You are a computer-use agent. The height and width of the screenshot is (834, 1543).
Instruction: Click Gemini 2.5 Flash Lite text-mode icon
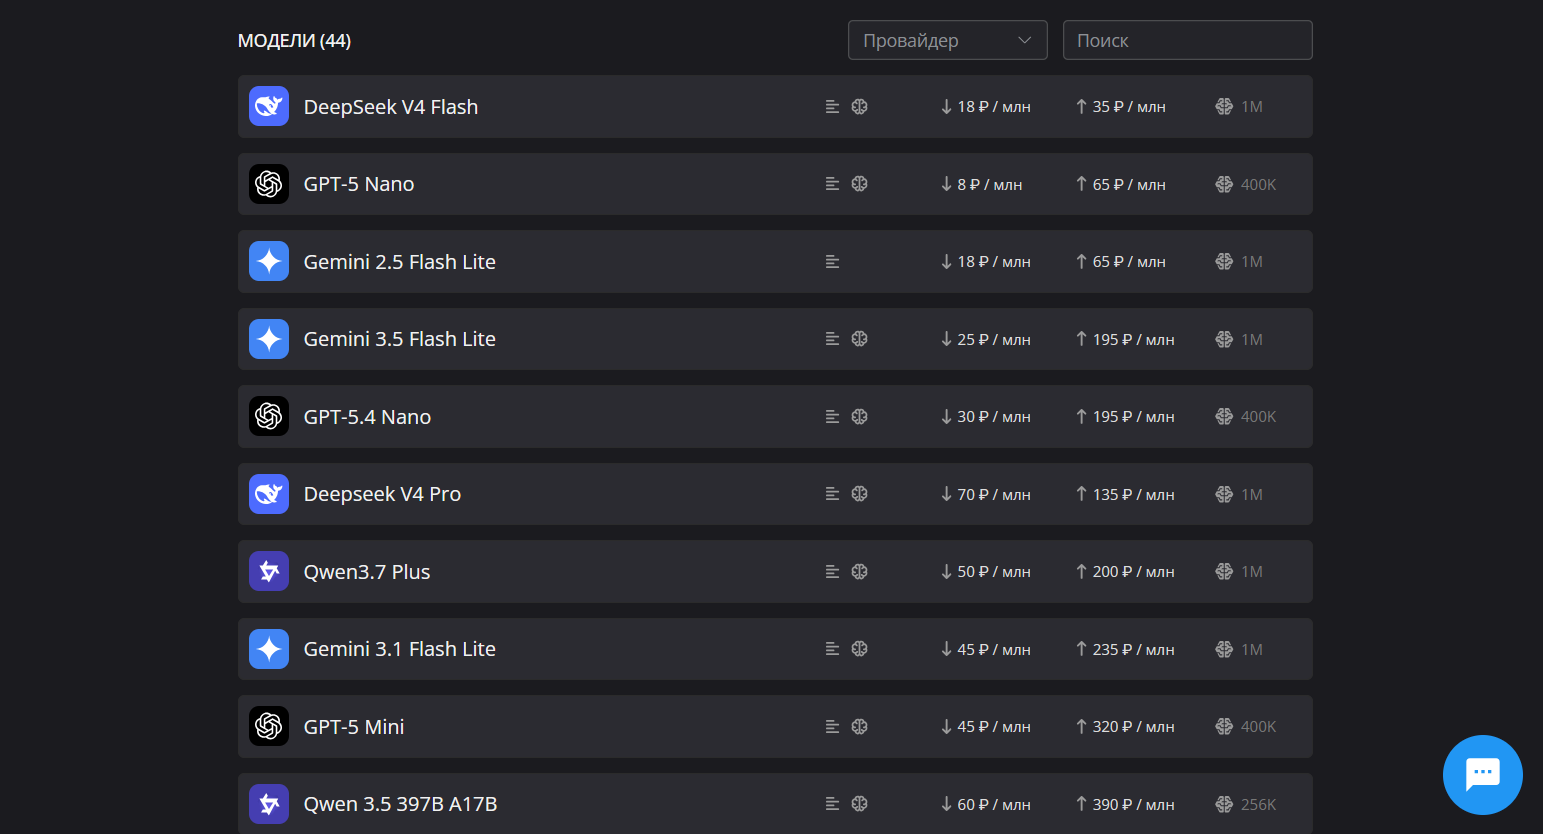832,262
